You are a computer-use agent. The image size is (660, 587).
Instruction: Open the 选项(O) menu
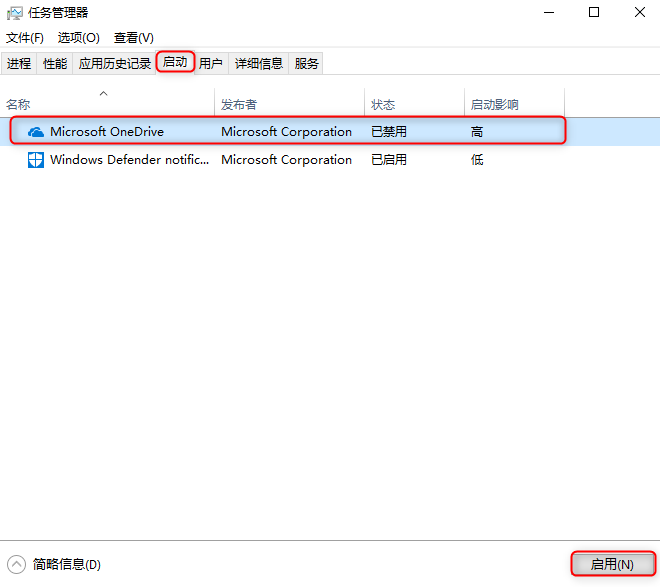79,38
